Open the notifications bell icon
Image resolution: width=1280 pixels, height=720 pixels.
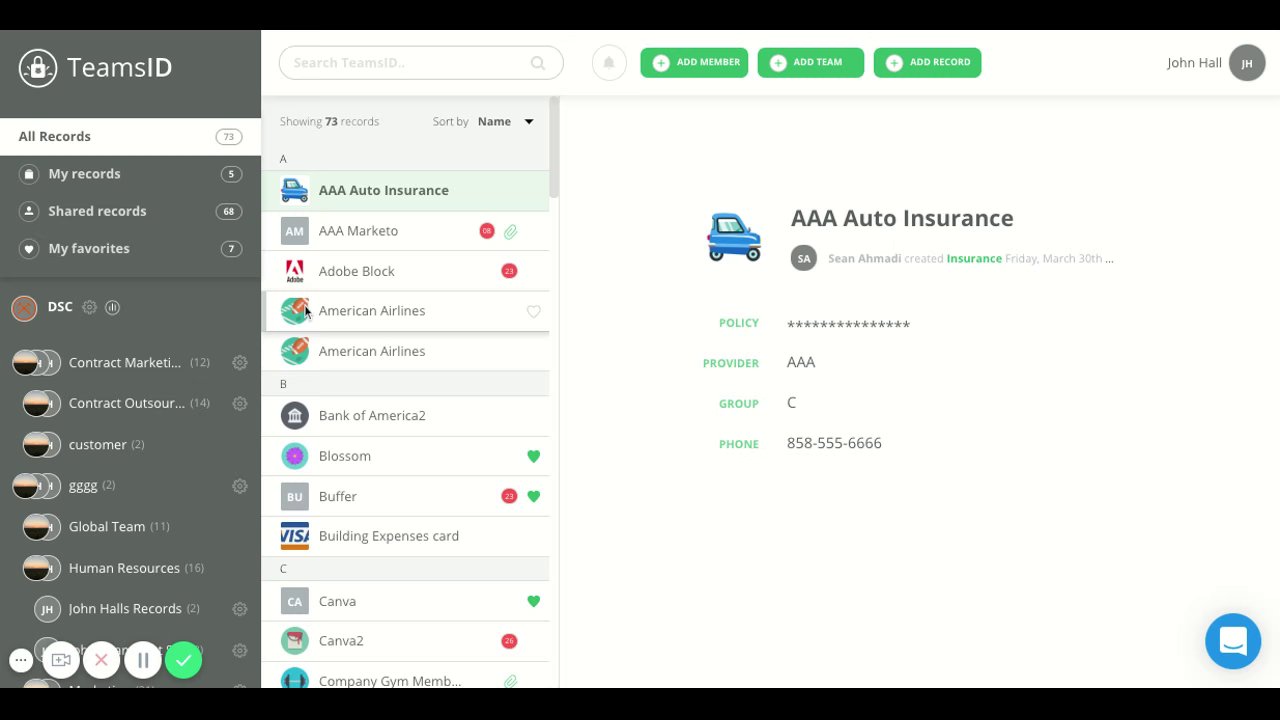pyautogui.click(x=608, y=63)
